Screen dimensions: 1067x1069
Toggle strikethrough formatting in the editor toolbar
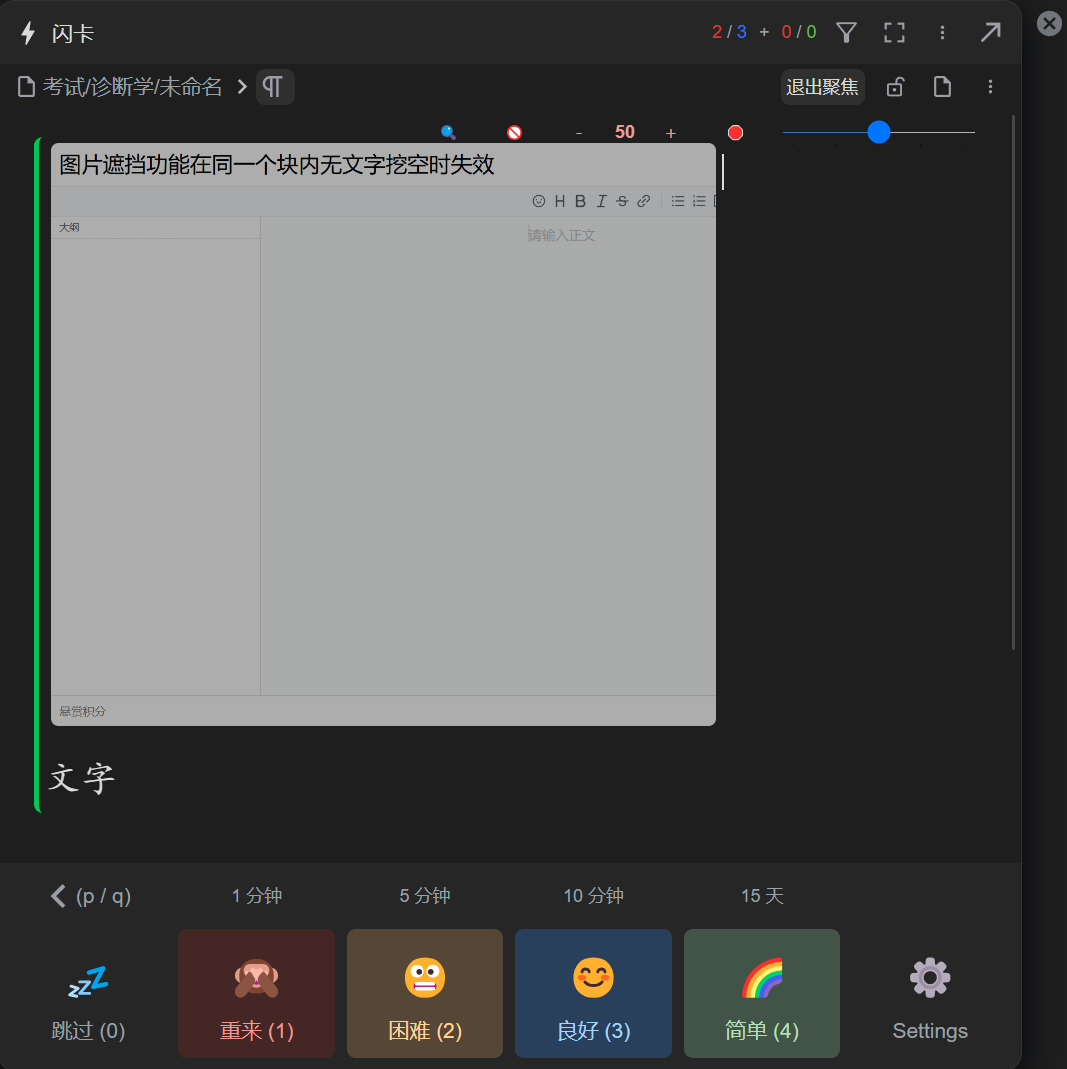(622, 200)
